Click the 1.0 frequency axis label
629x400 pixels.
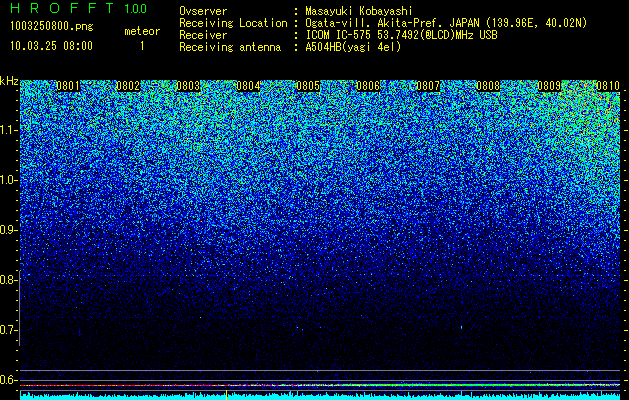click(9, 180)
